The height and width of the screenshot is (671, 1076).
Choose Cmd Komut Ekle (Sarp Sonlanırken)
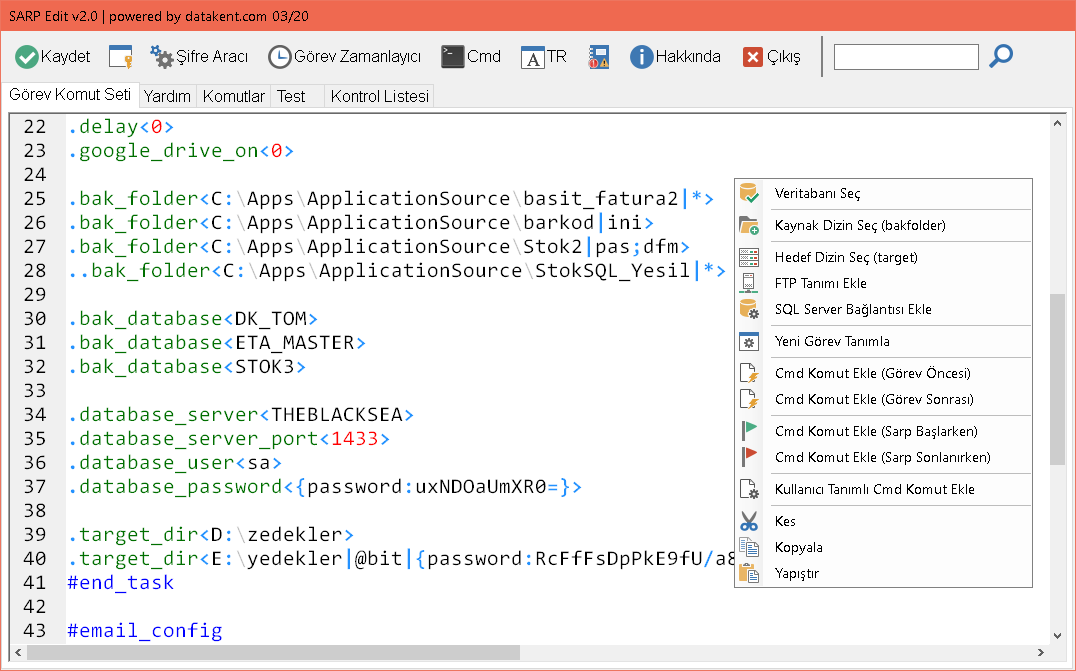tap(883, 458)
